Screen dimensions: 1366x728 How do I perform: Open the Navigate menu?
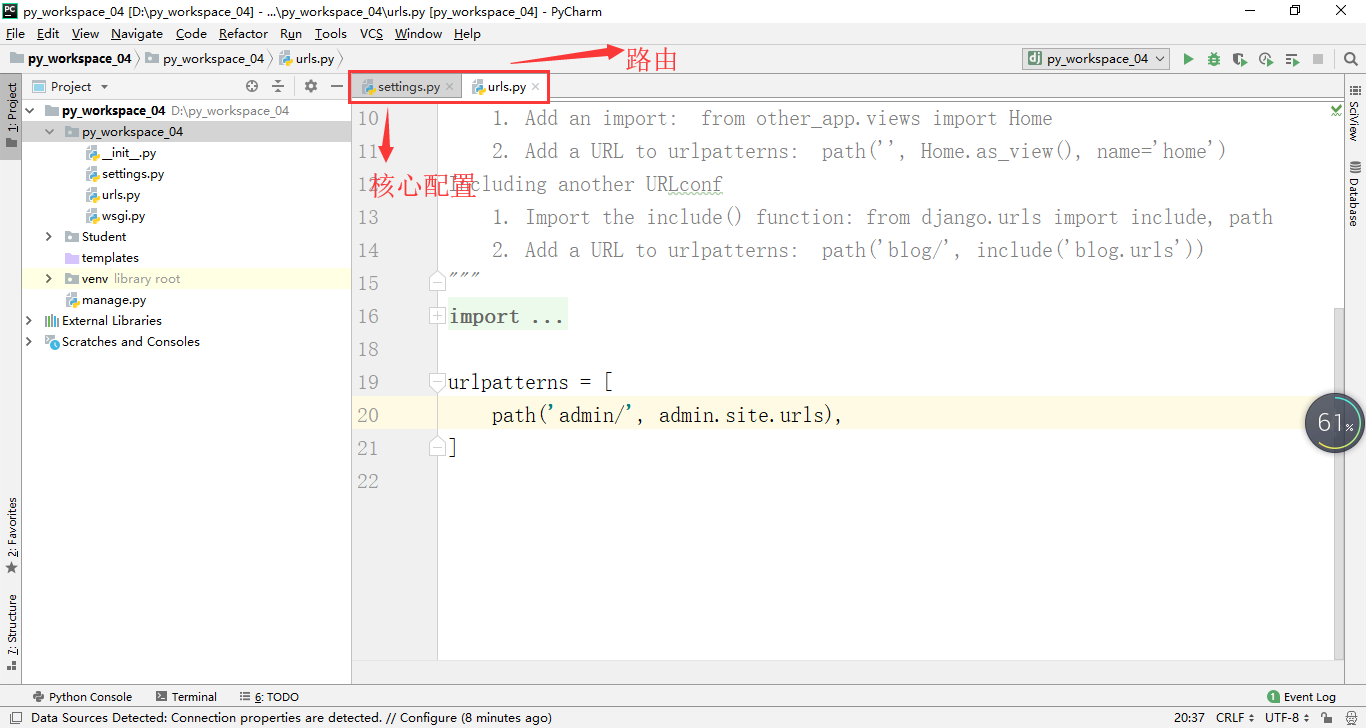(137, 33)
